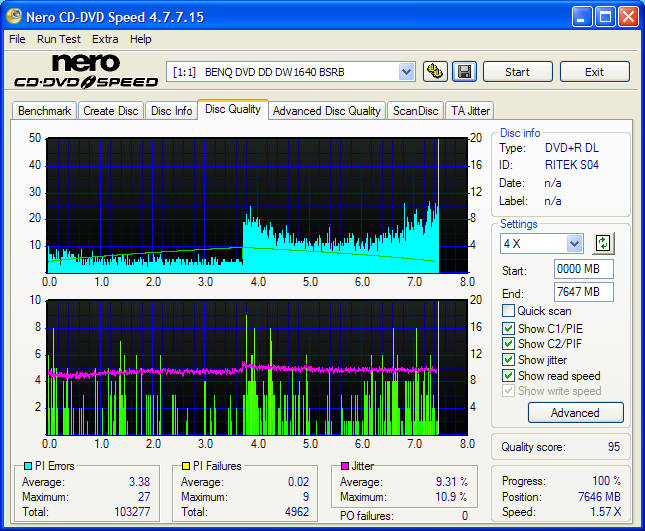Screen dimensions: 645x531
Task: Disable Show read speed checkbox
Action: (508, 376)
